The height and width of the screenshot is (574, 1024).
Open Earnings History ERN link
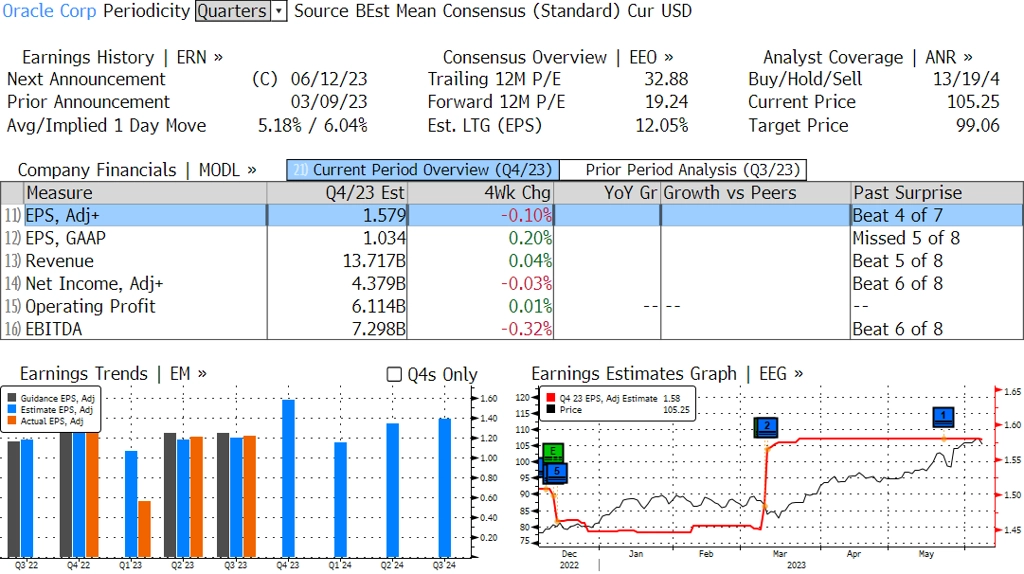tap(122, 57)
